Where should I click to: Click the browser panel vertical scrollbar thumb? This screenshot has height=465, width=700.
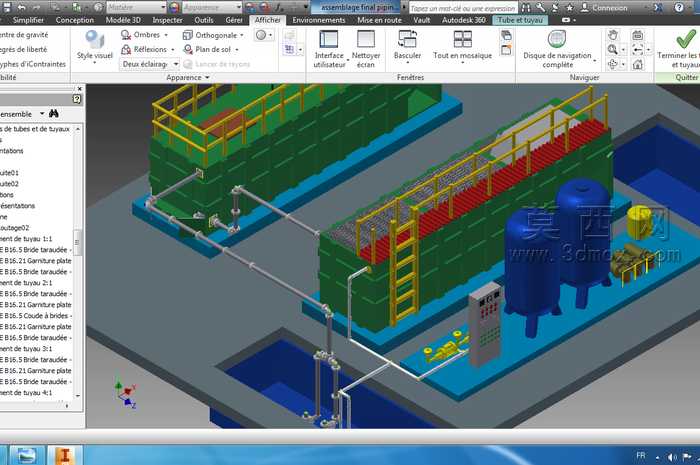click(77, 243)
